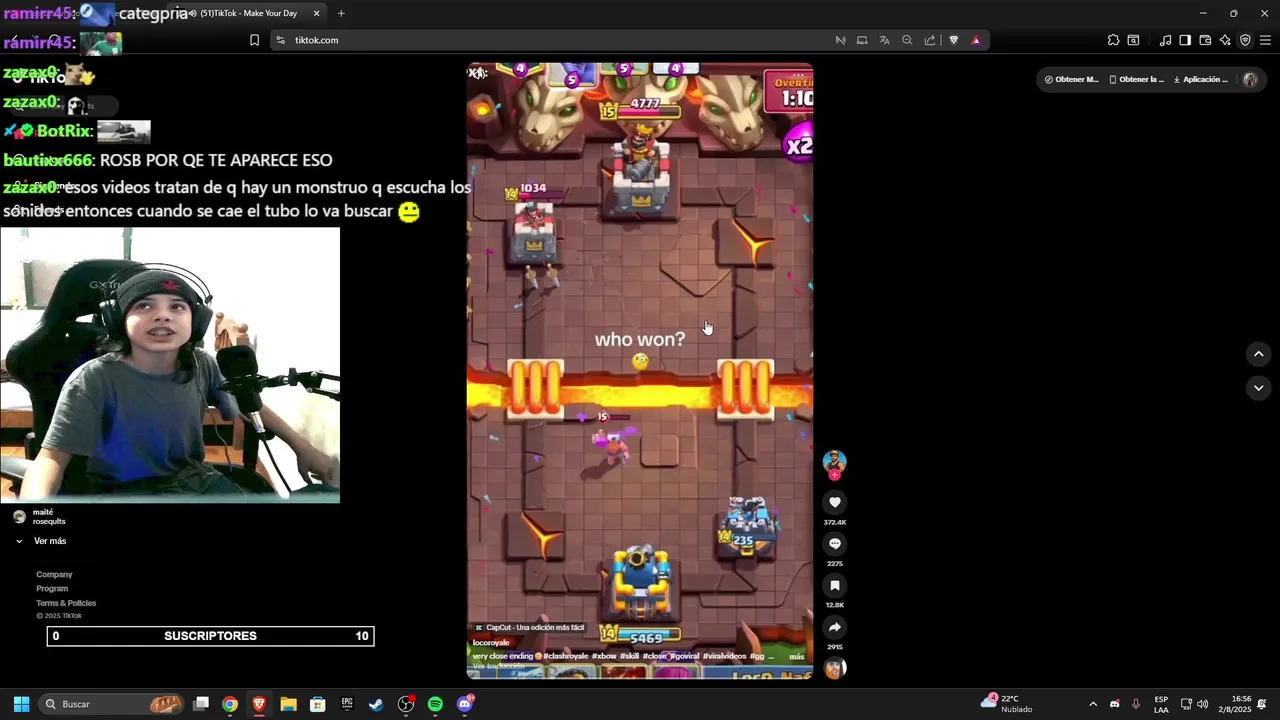Open the Program footer link
The image size is (1280, 720).
pyautogui.click(x=52, y=588)
